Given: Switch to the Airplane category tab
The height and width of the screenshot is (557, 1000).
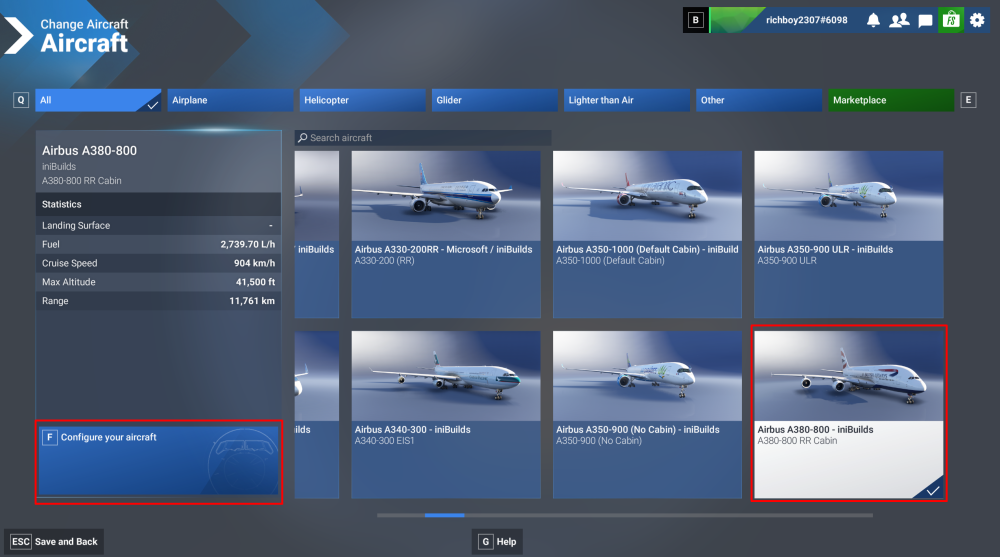Looking at the screenshot, I should (230, 100).
